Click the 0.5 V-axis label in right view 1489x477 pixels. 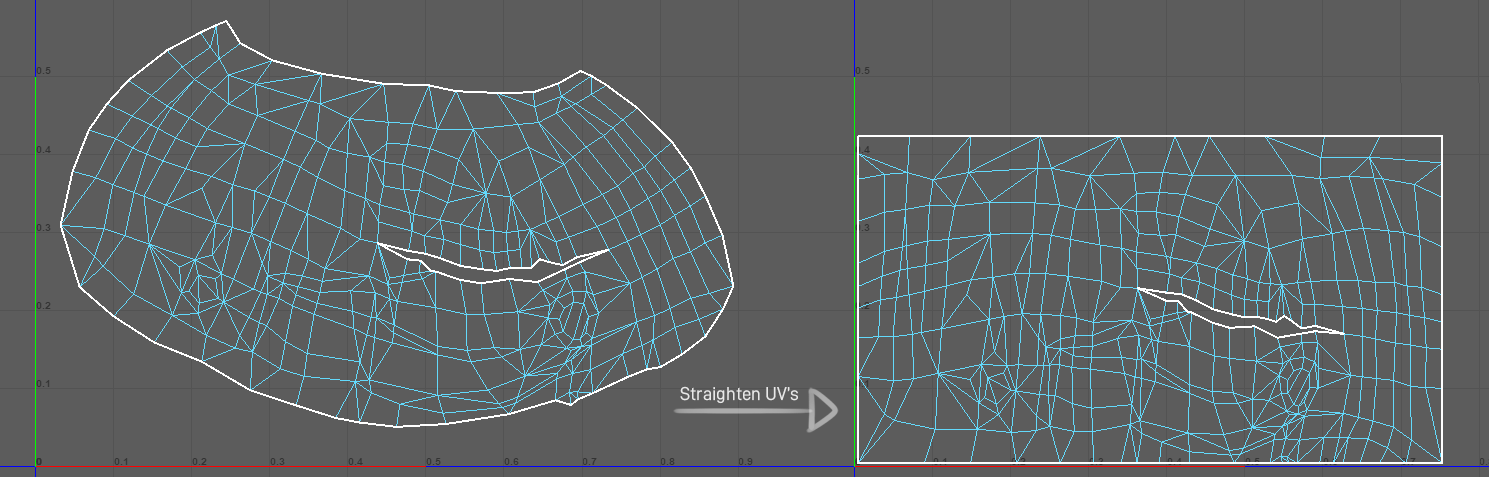tap(863, 72)
